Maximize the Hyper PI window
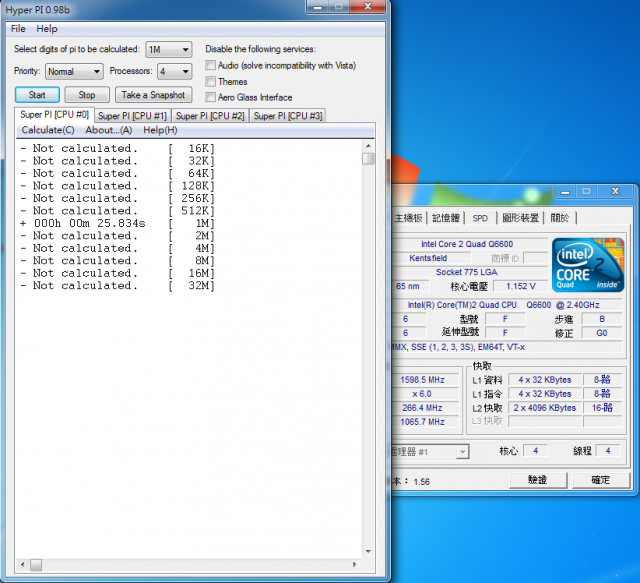The image size is (640, 583). point(339,7)
